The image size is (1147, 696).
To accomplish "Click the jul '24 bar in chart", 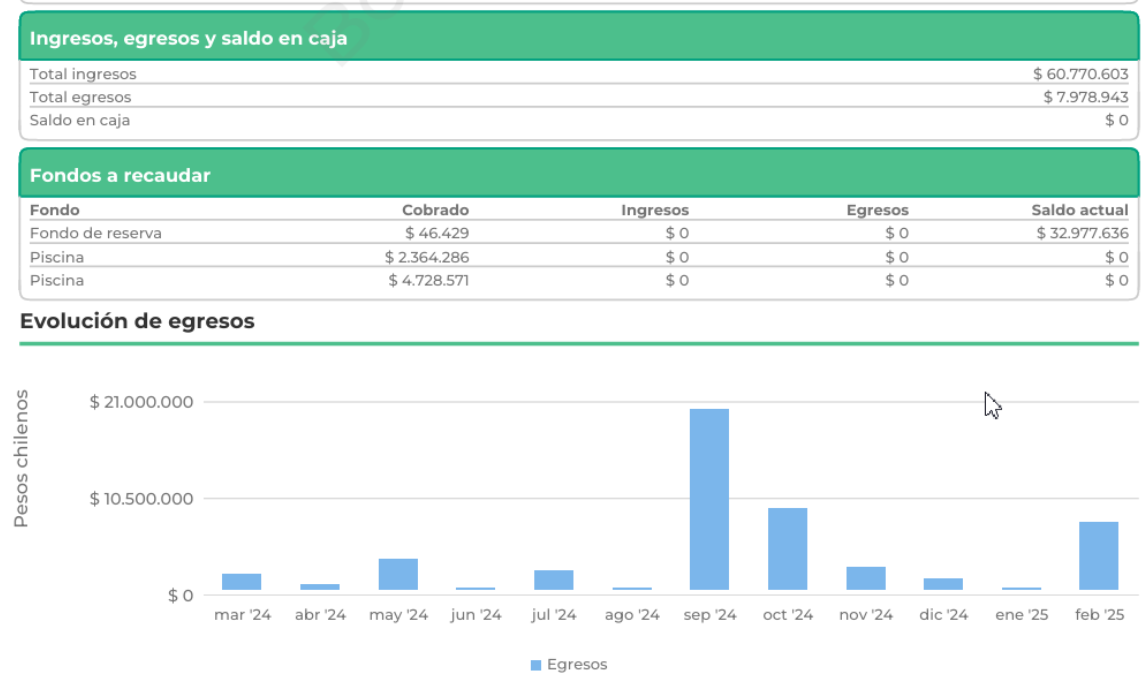I will 553,580.
